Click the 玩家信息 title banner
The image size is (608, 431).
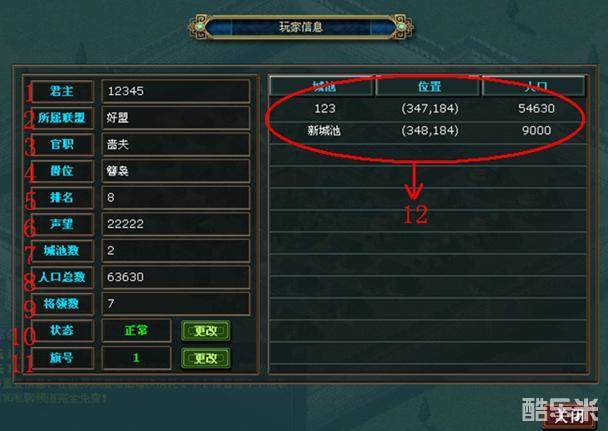(301, 27)
